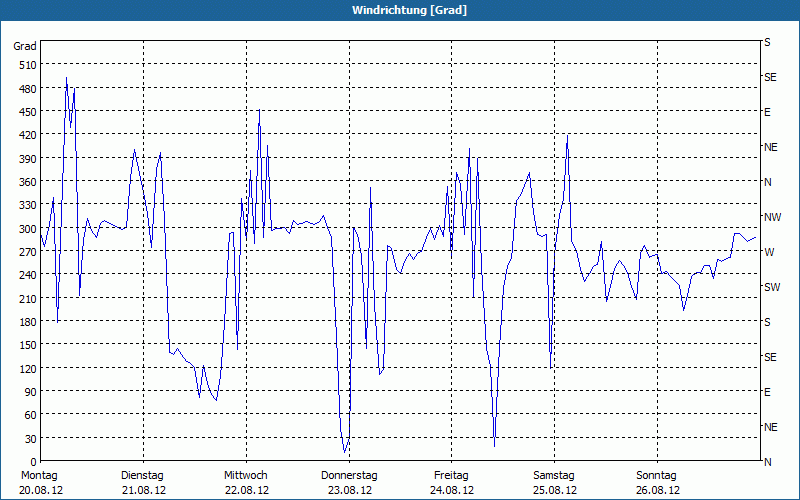Image resolution: width=800 pixels, height=500 pixels.
Task: Click the 30 degree axis label
Action: [x=31, y=439]
